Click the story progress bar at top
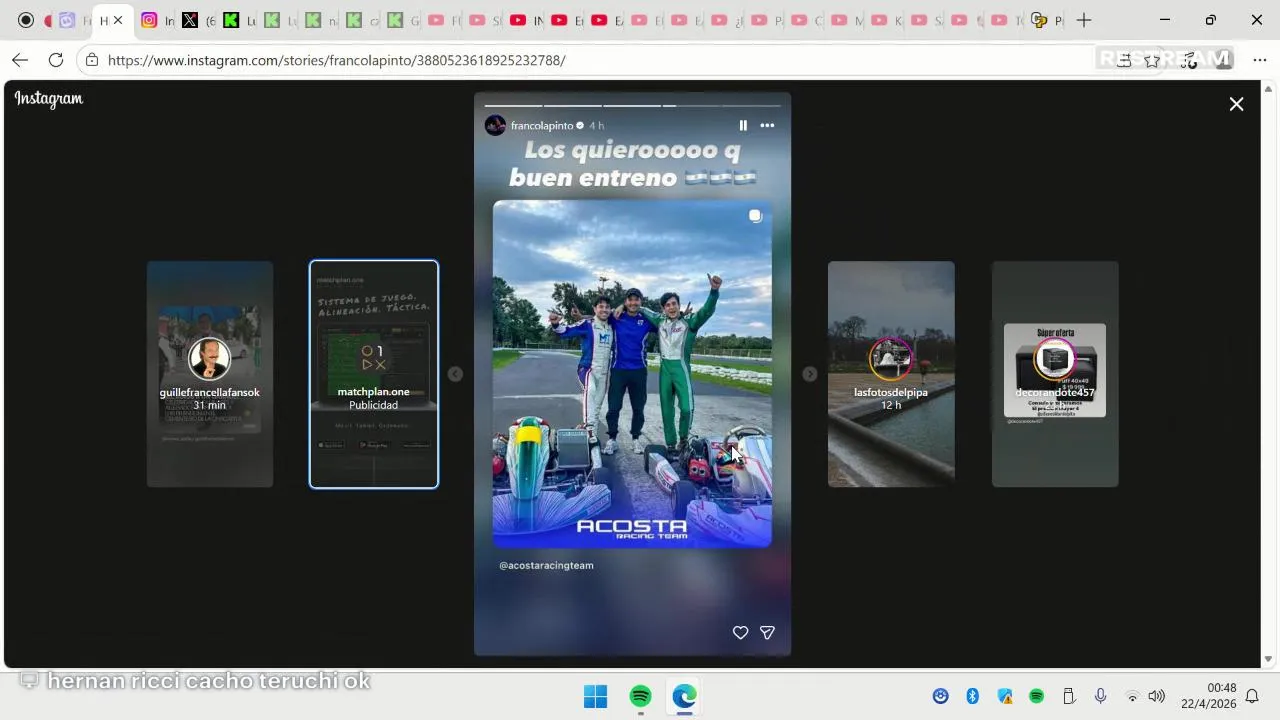The height and width of the screenshot is (720, 1280). coord(632,105)
